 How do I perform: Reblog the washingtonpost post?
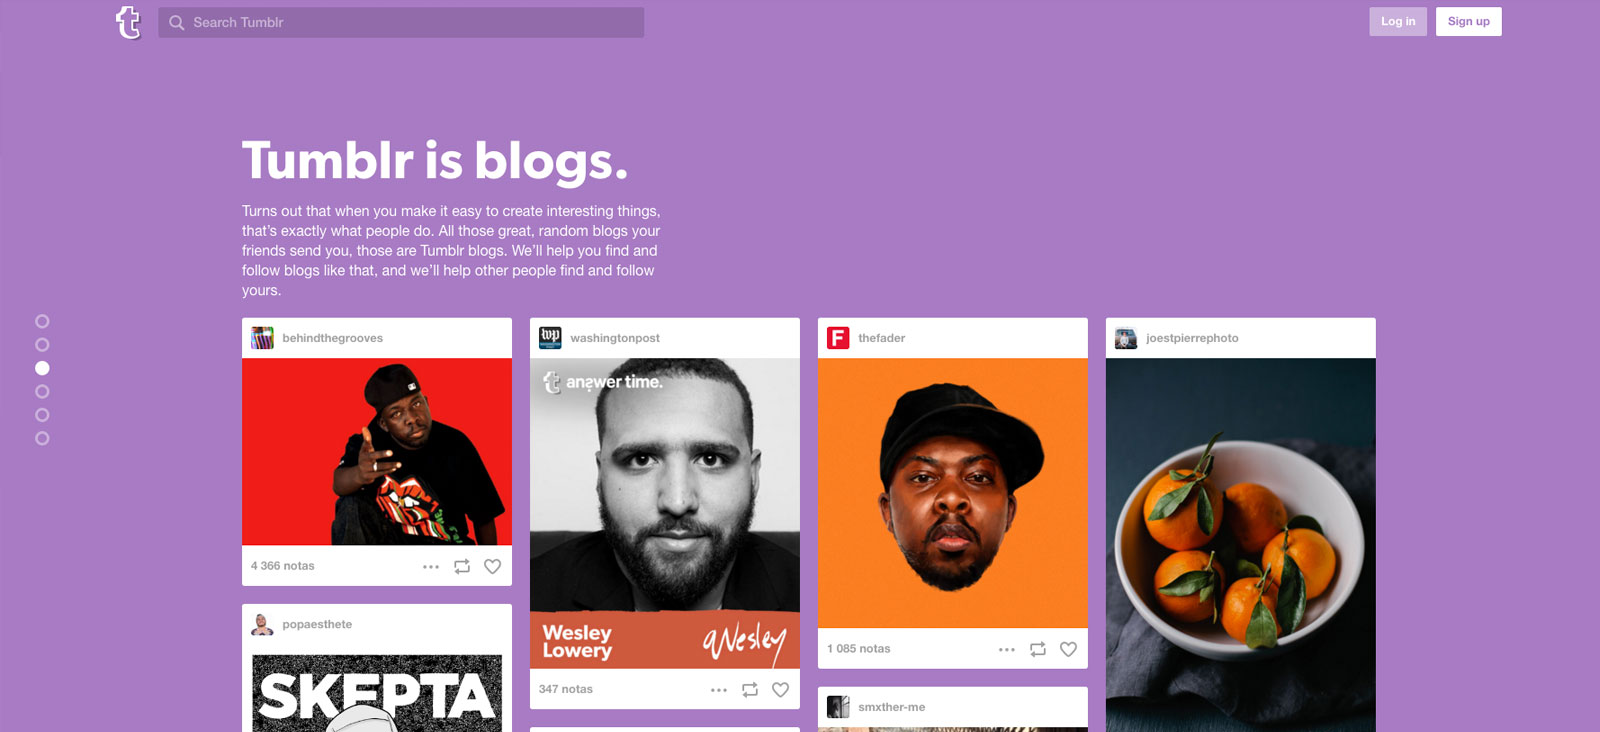pos(750,689)
